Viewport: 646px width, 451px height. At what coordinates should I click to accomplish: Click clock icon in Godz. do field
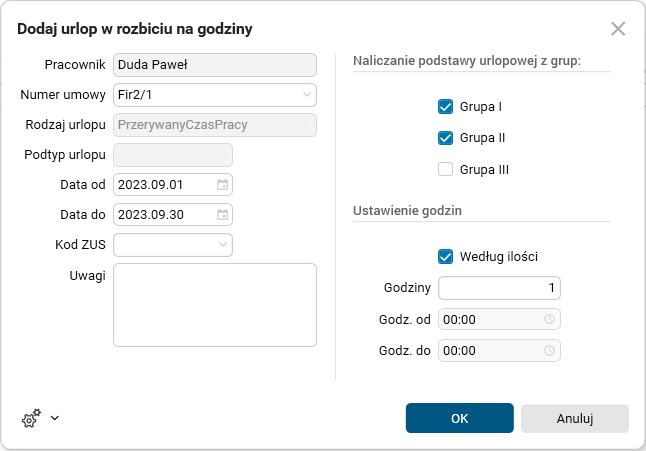[x=549, y=351]
